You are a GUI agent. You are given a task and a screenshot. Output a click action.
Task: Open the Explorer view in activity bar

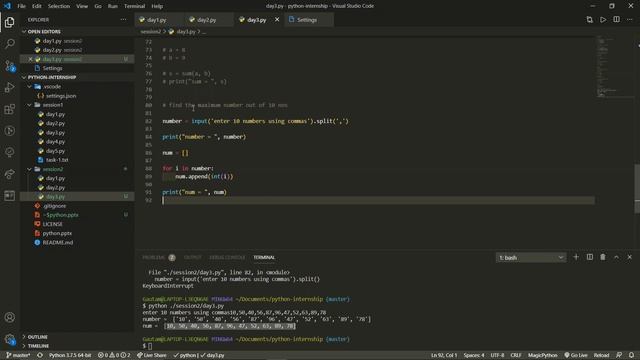click(x=9, y=22)
